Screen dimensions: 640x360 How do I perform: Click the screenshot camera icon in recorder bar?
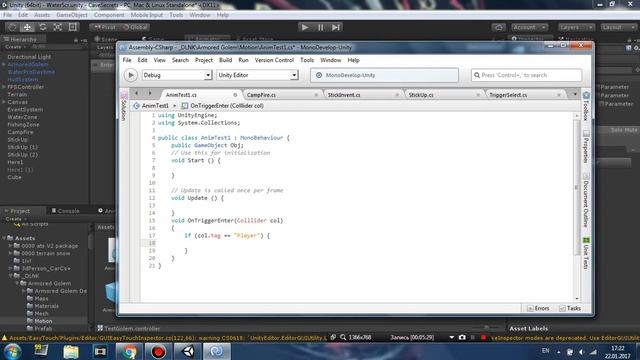pos(462,338)
